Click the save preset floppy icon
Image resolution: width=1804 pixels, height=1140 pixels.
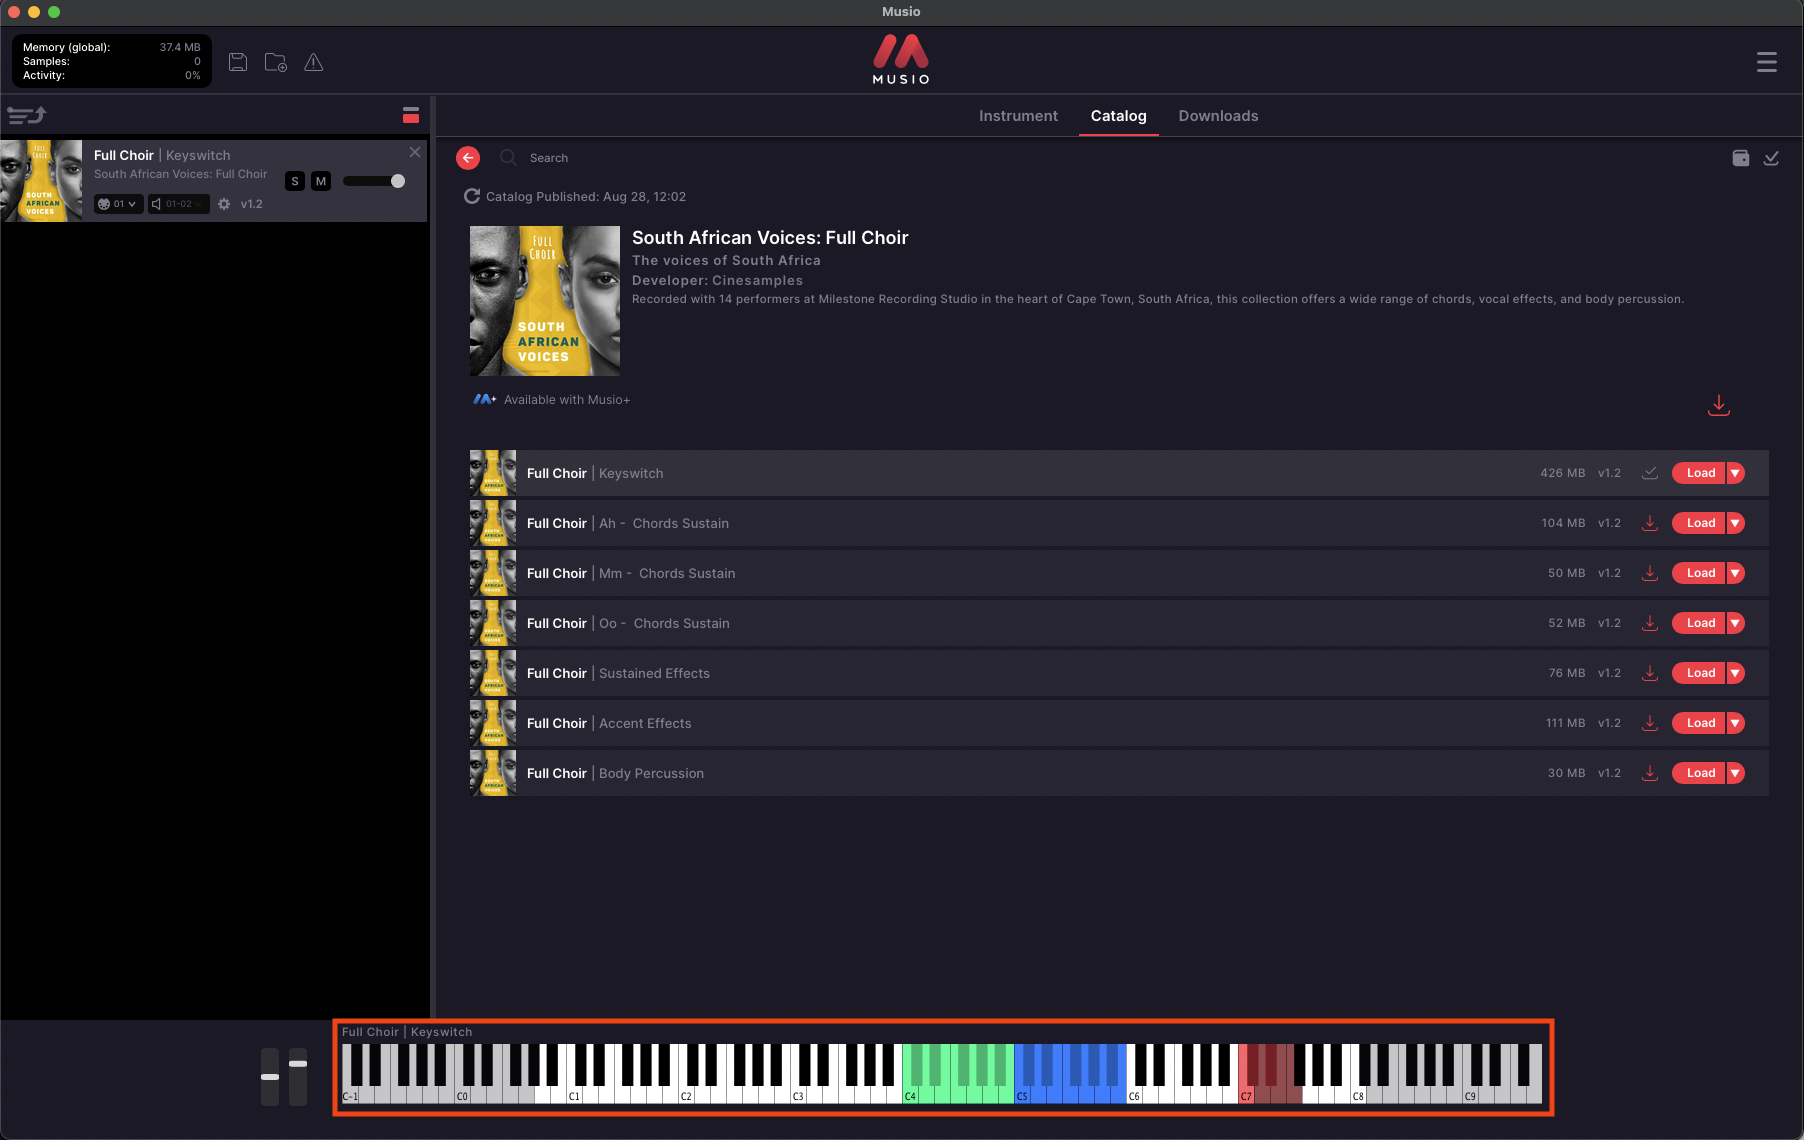pos(238,62)
